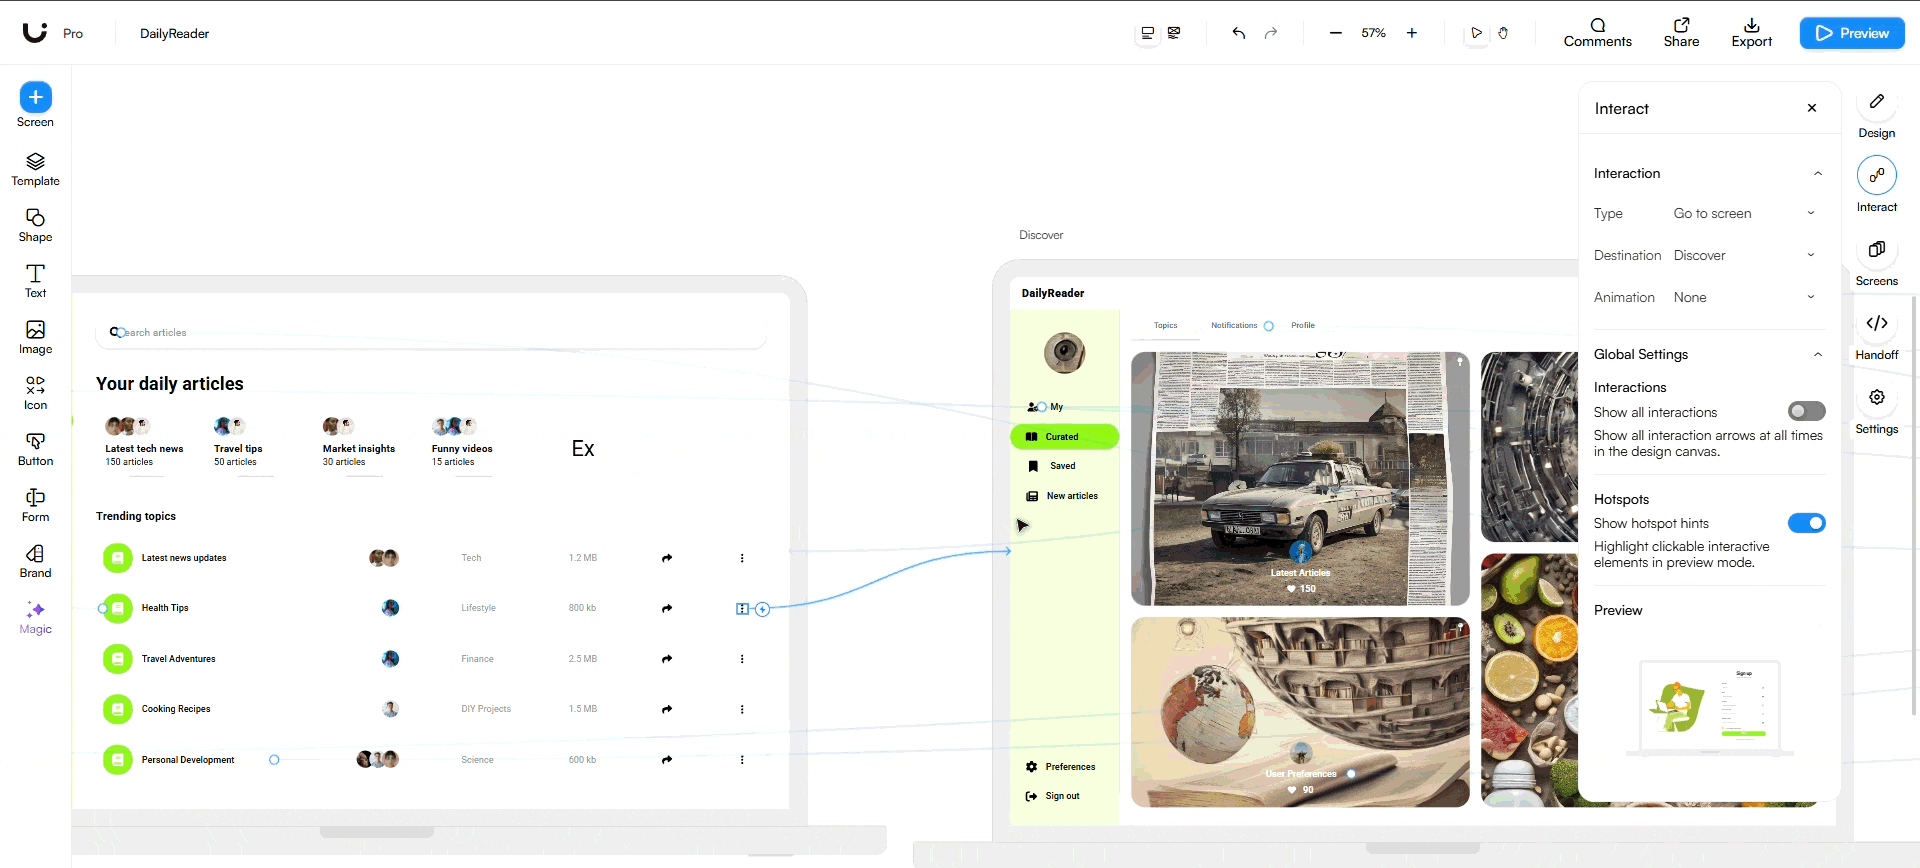
Task: Collapse the Global Settings section
Action: pyautogui.click(x=1817, y=354)
